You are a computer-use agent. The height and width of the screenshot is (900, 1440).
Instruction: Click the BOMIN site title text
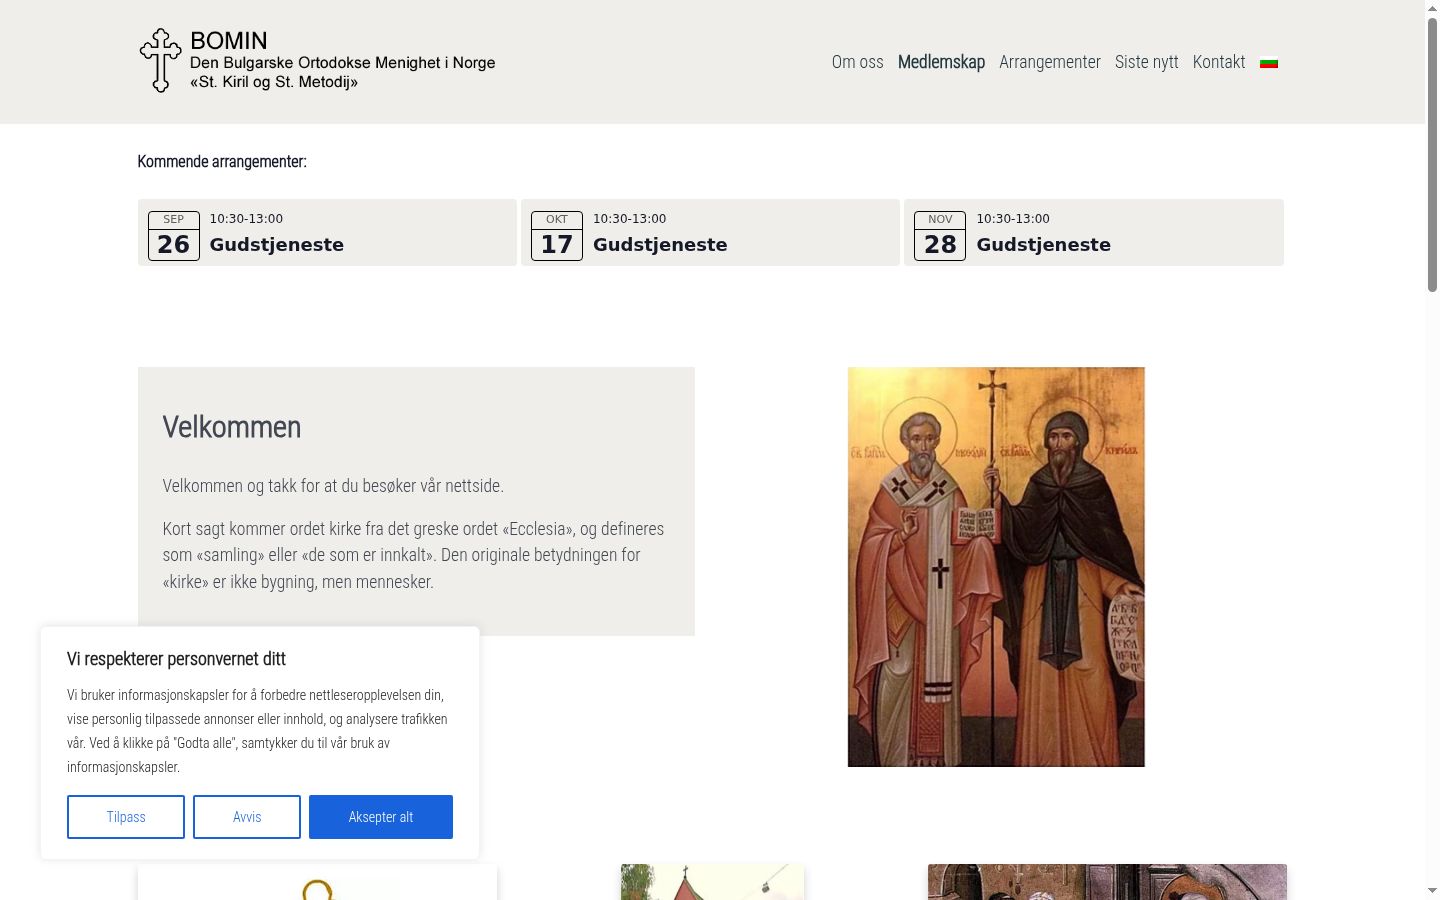229,41
